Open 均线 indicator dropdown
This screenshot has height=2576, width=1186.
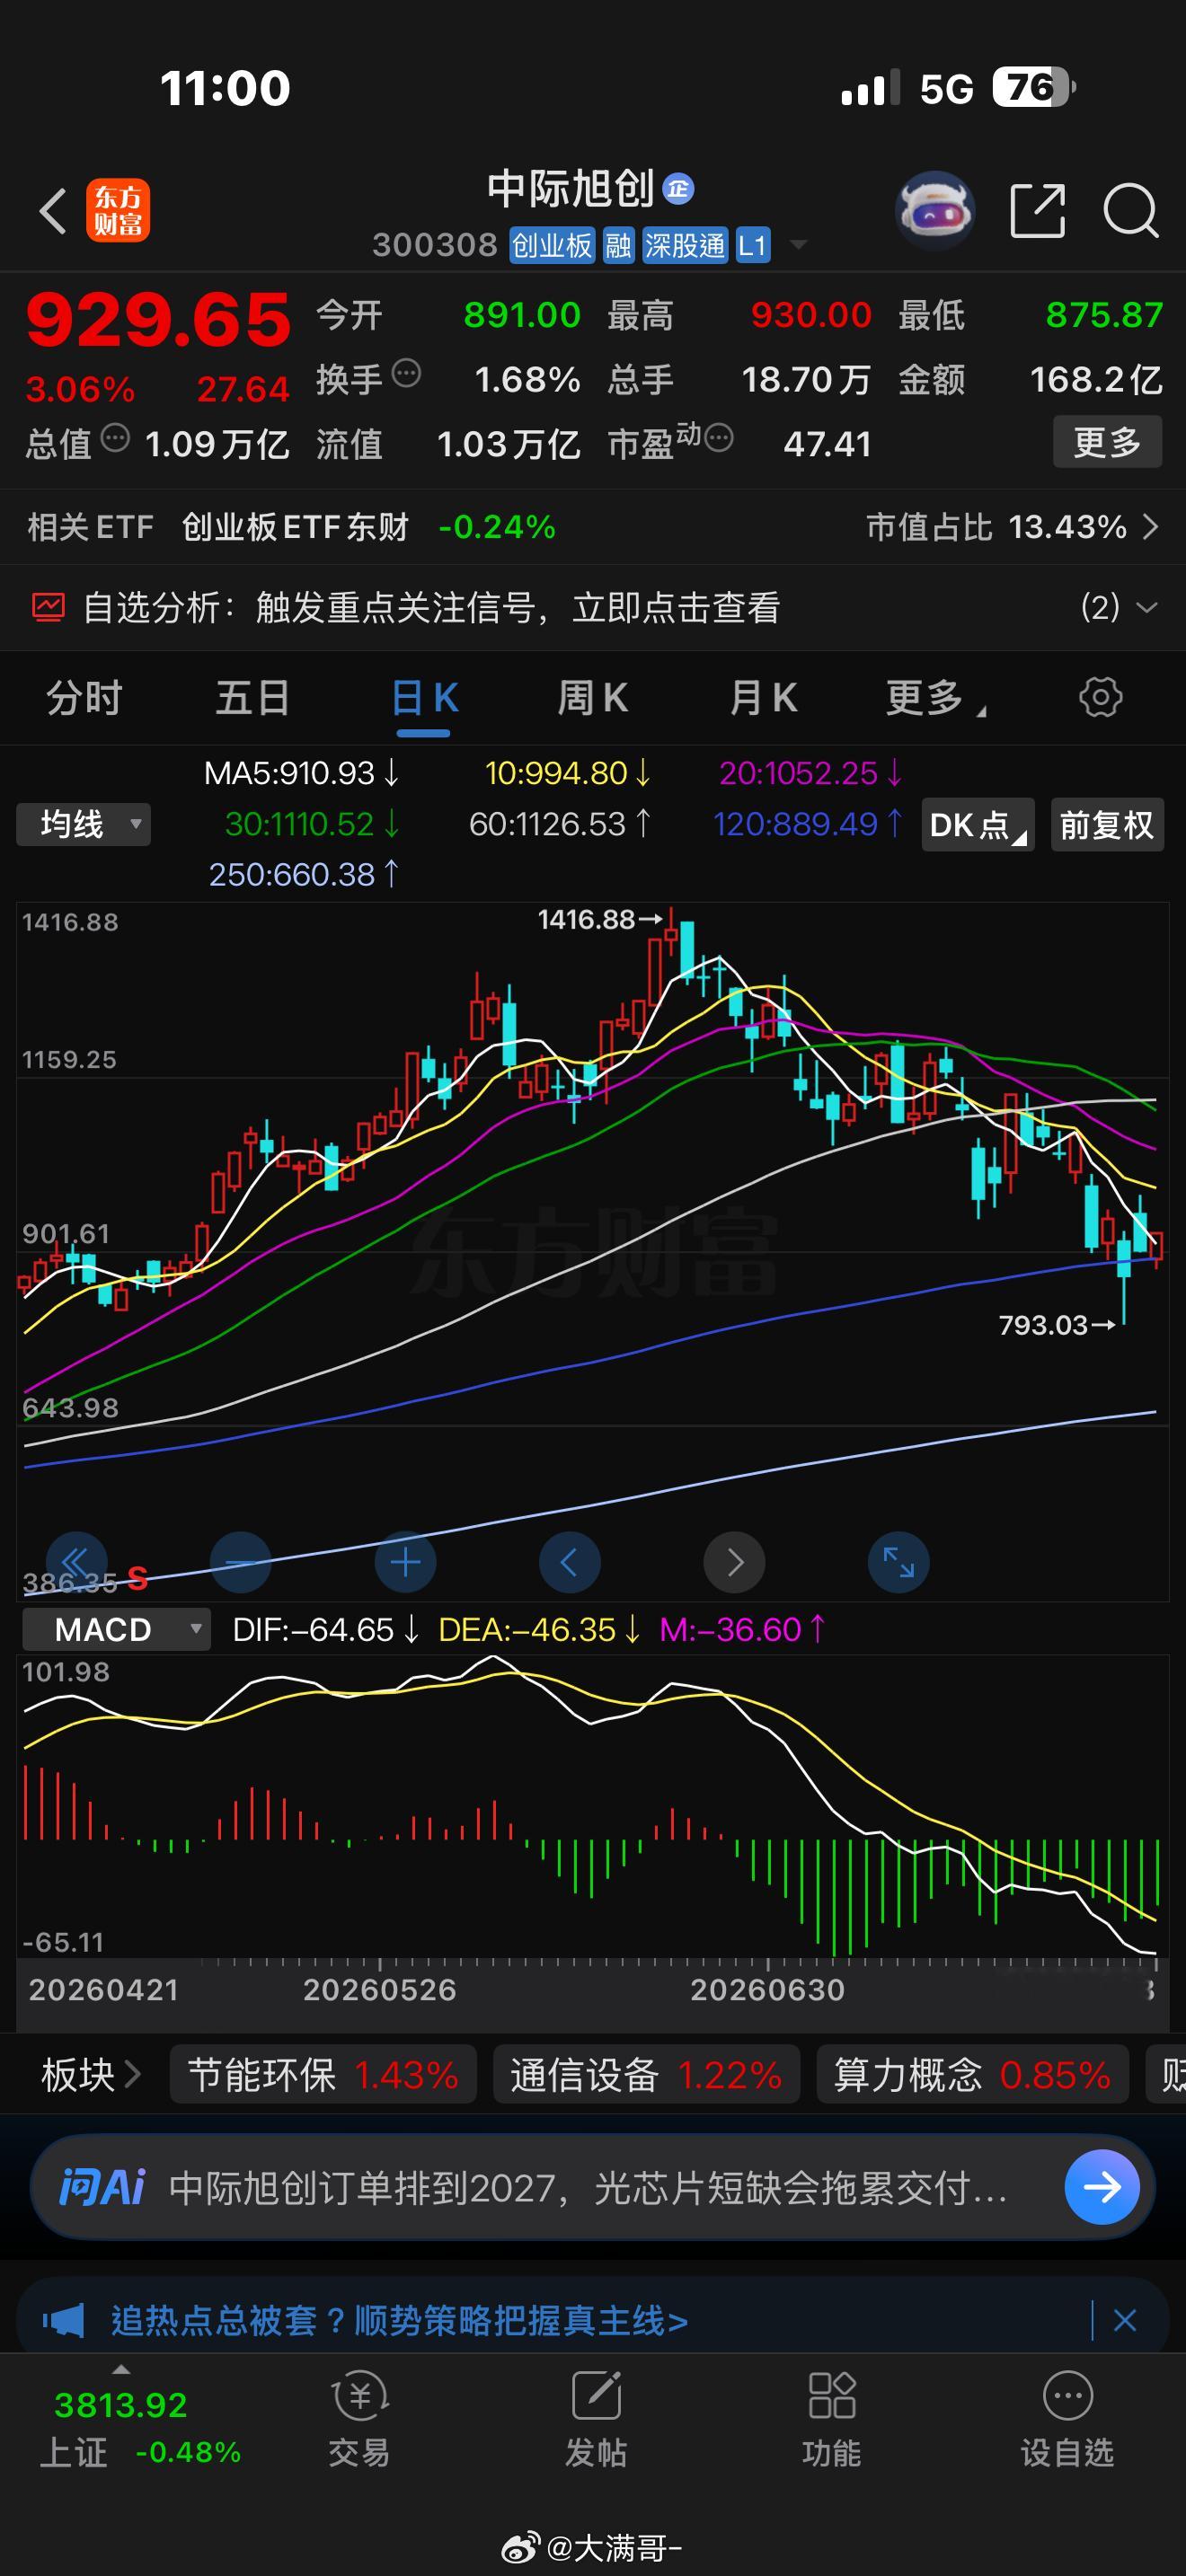pyautogui.click(x=84, y=825)
